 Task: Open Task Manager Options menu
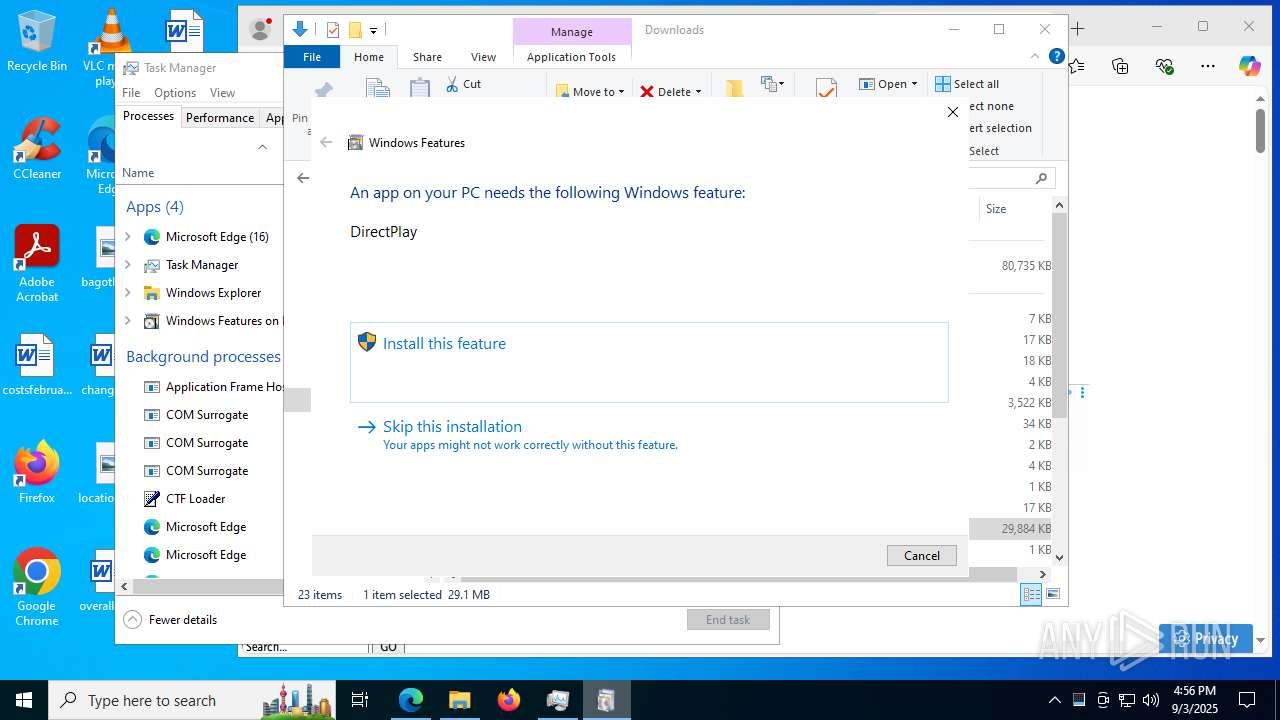point(175,92)
